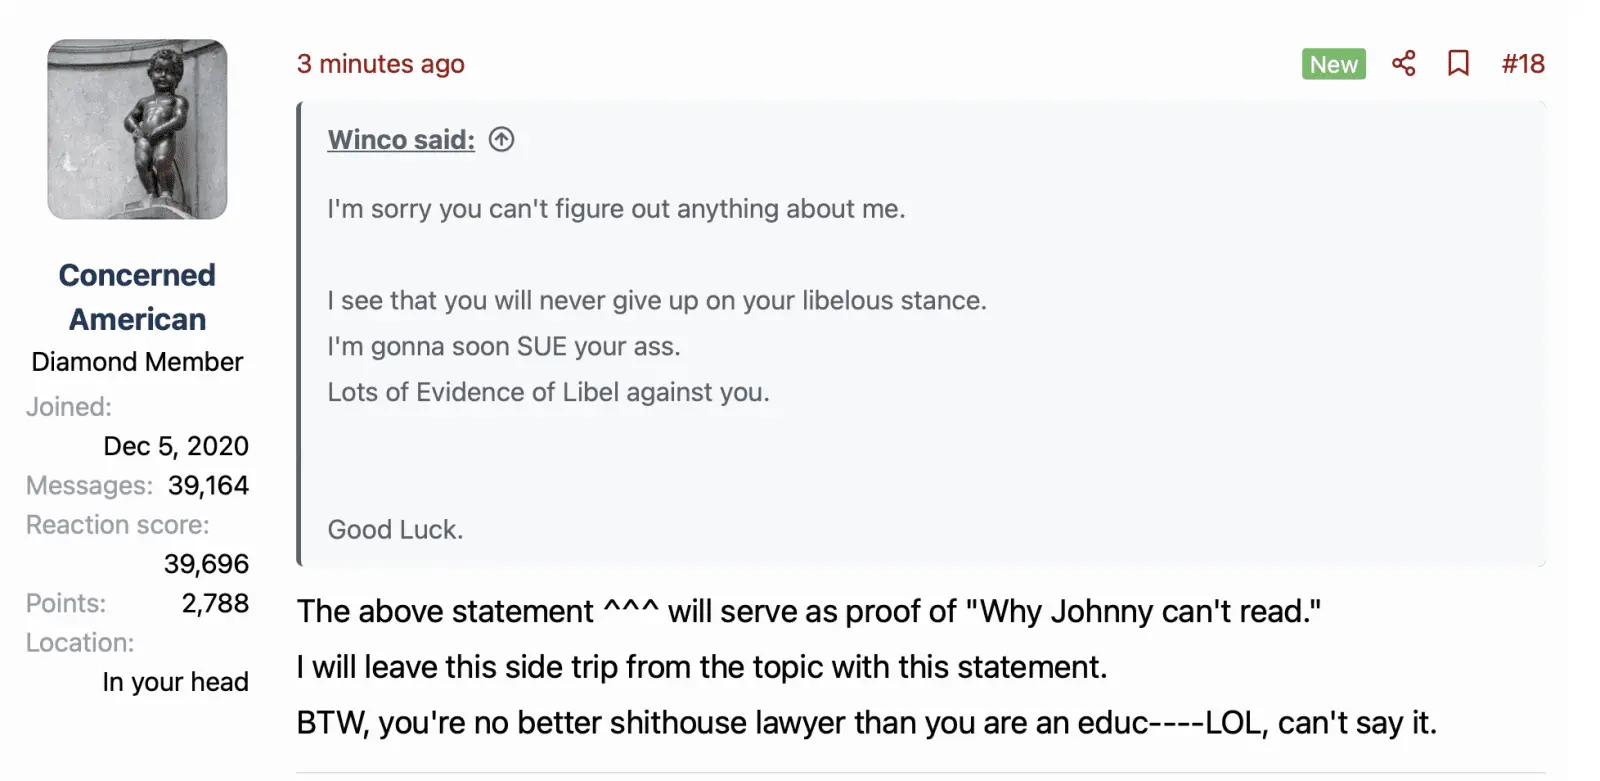1600x781 pixels.
Task: Click the "Messages:" label
Action: pos(89,485)
